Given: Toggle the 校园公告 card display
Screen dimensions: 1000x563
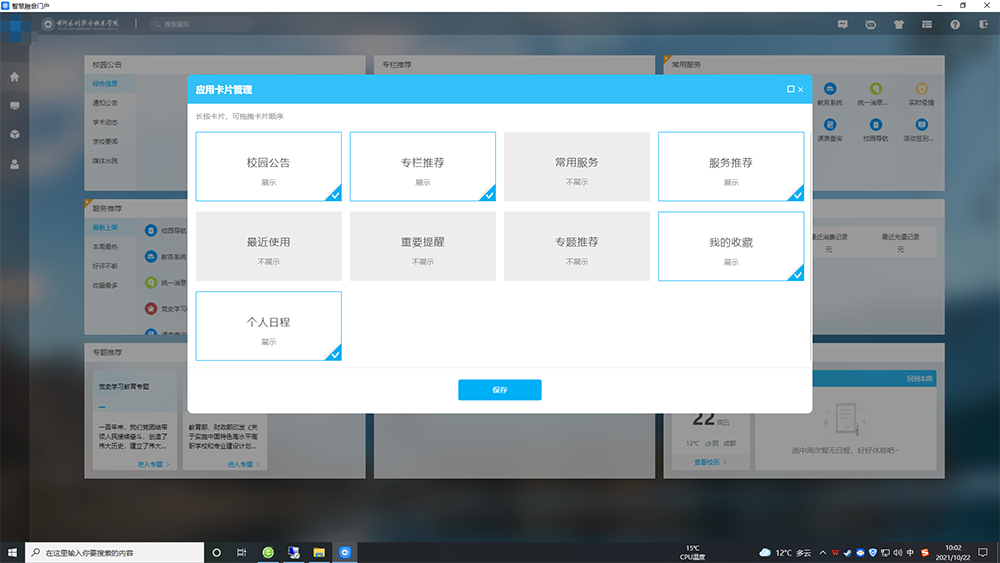Looking at the screenshot, I should point(268,167).
